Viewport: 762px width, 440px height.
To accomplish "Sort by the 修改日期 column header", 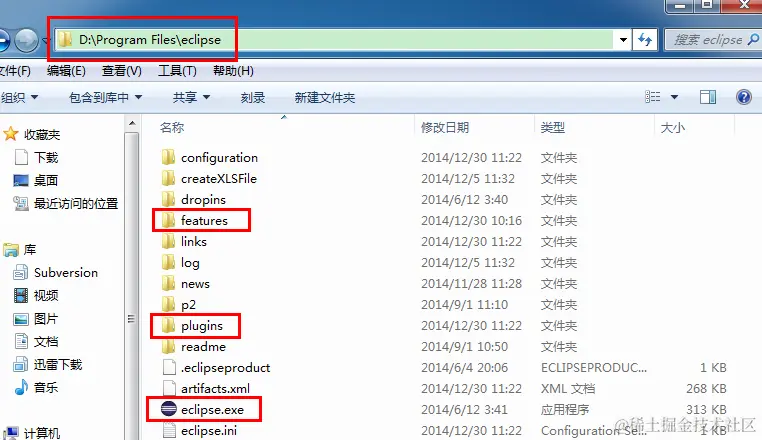I will 445,127.
